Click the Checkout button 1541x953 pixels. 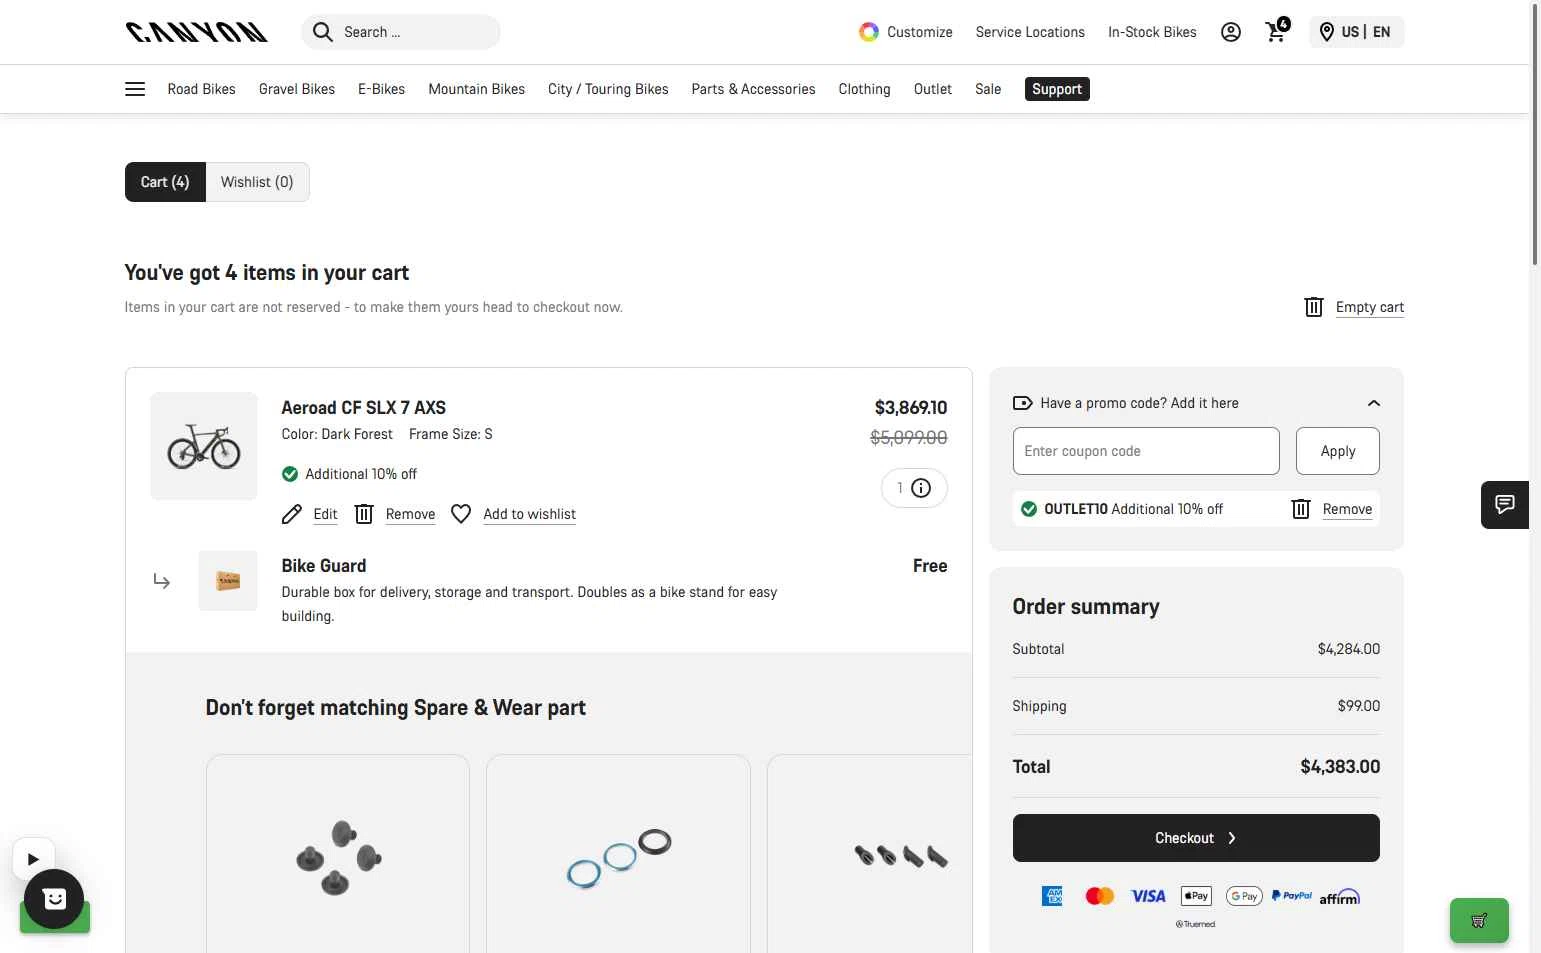[1196, 838]
